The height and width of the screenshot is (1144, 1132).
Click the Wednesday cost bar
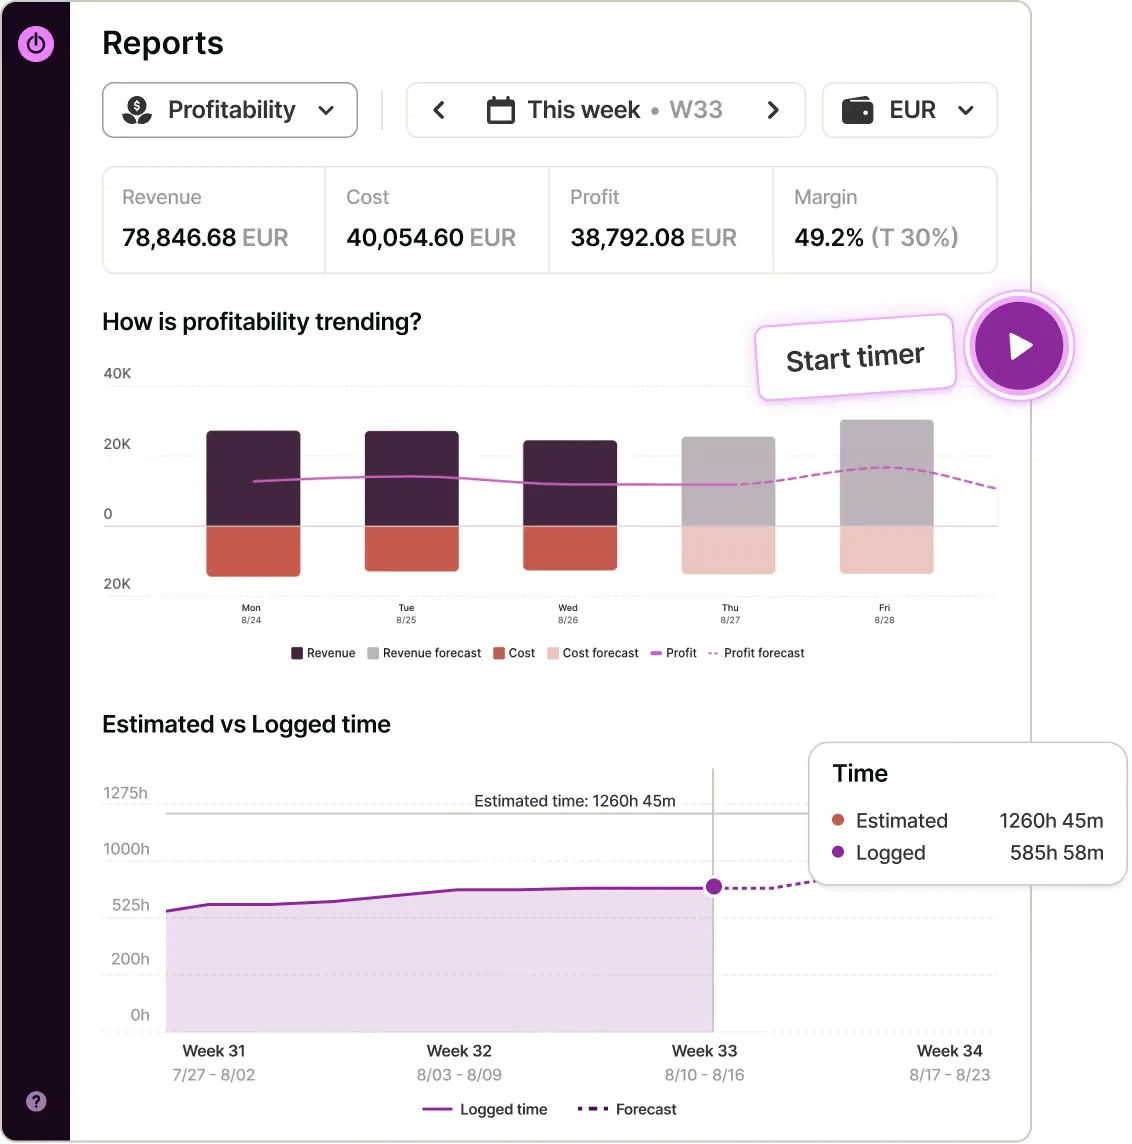[570, 548]
